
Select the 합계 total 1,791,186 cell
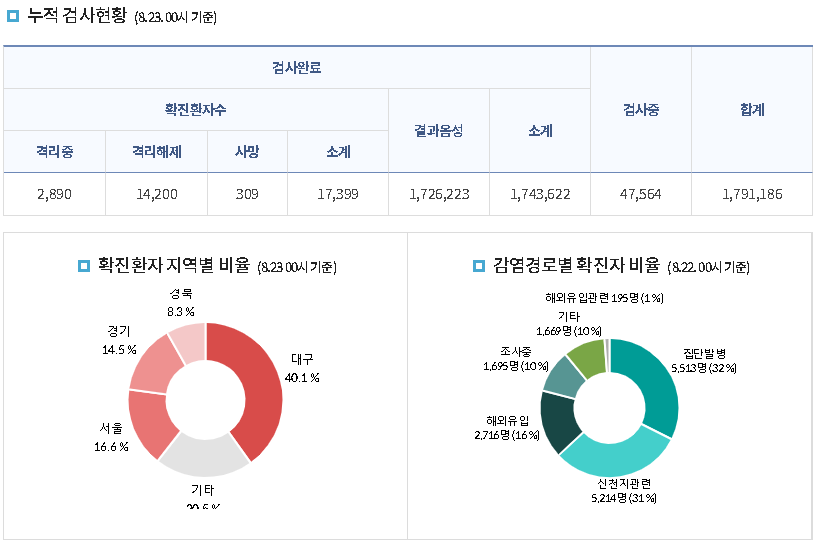pos(751,194)
